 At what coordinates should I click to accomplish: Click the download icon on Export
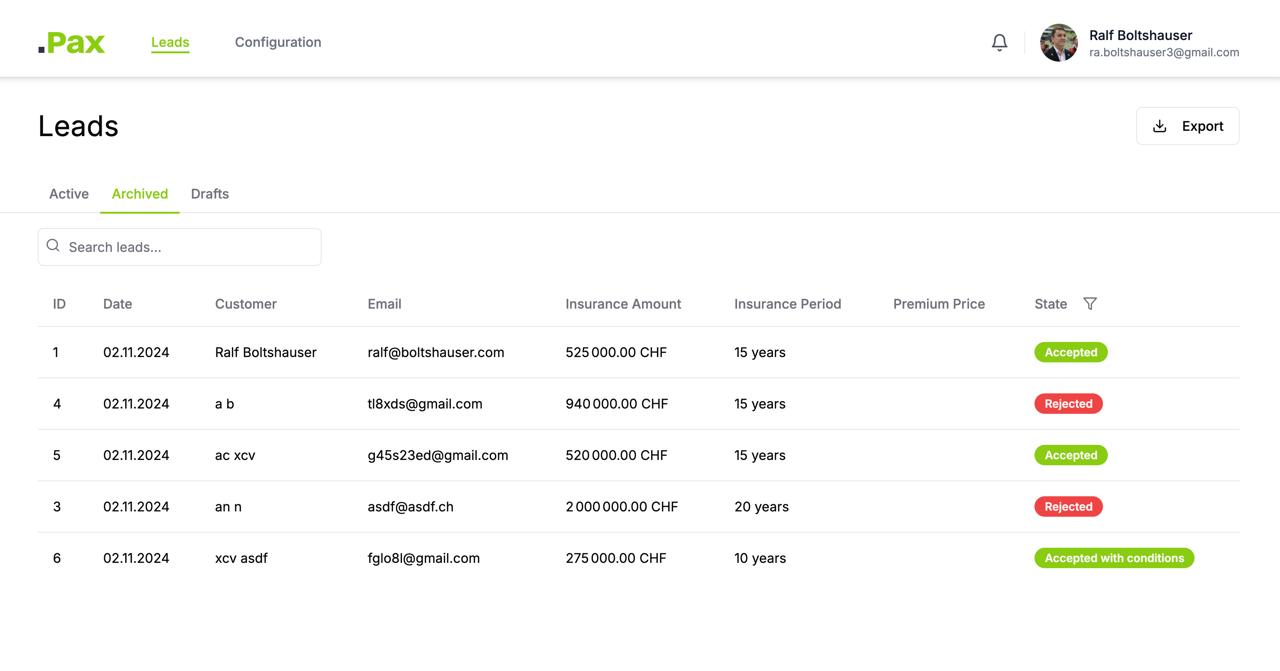[x=1160, y=126]
